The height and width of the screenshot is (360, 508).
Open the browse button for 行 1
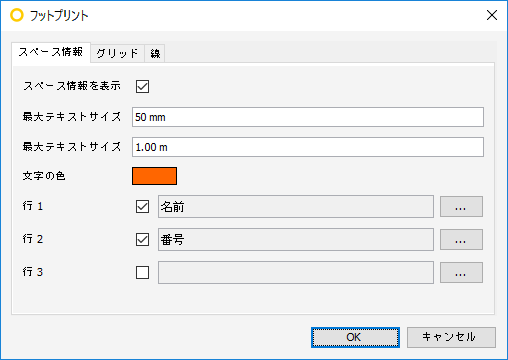point(461,207)
